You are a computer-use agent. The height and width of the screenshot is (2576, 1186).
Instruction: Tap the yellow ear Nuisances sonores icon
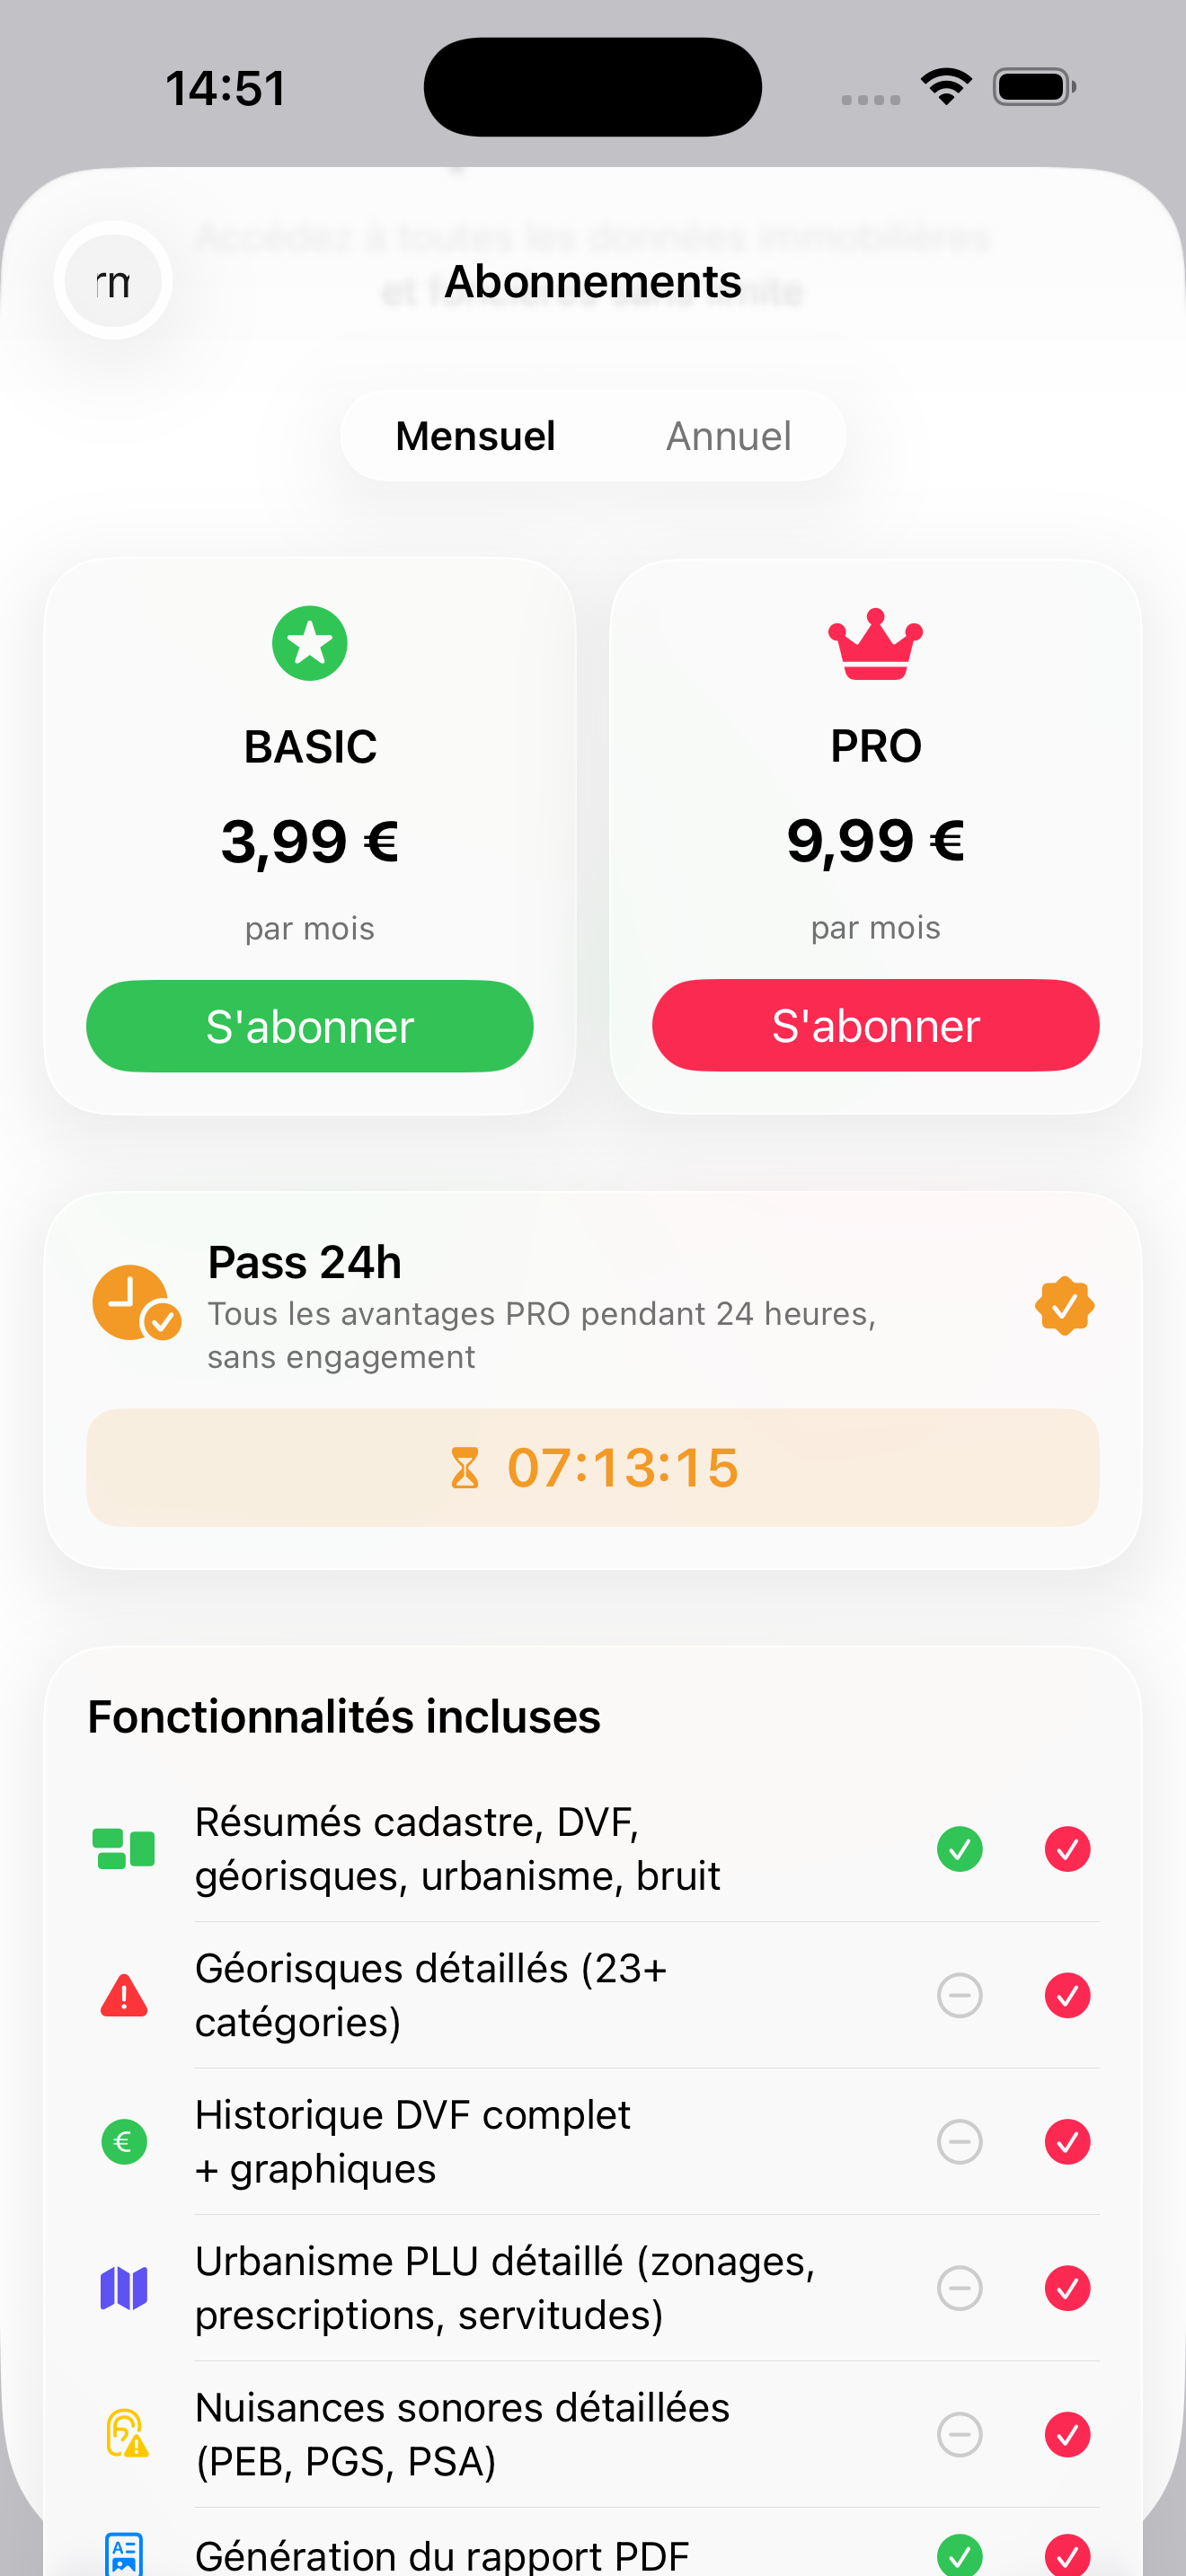[x=126, y=2434]
